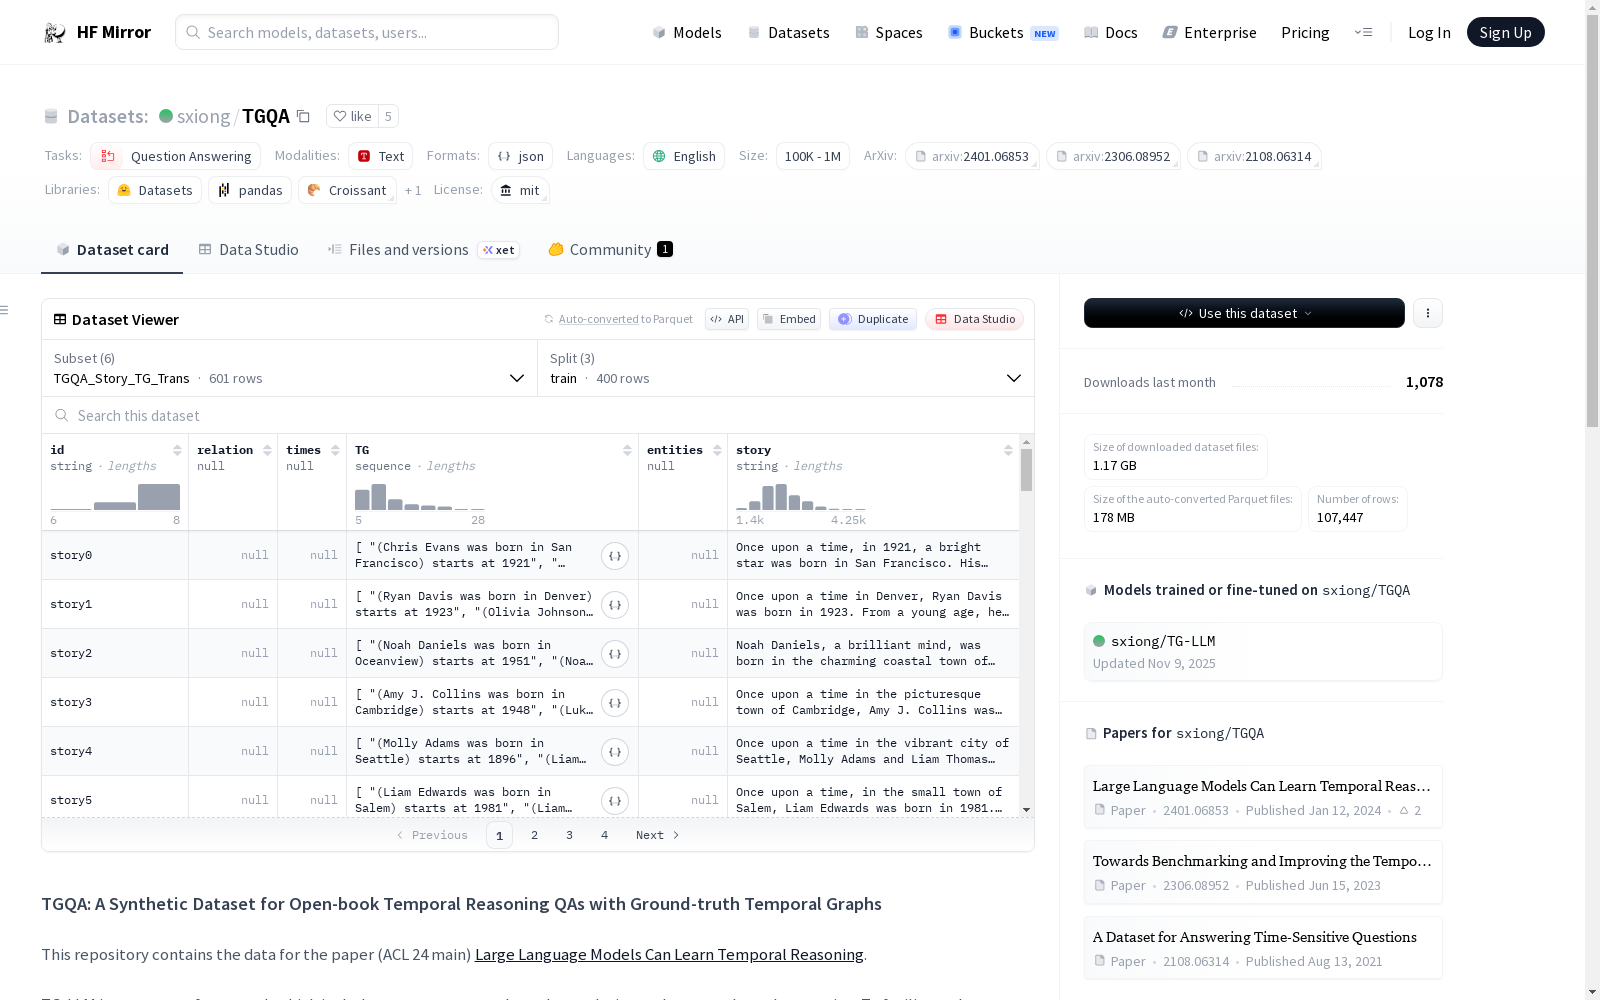Jump to page 2 of the table
This screenshot has height=1000, width=1600.
[x=535, y=835]
